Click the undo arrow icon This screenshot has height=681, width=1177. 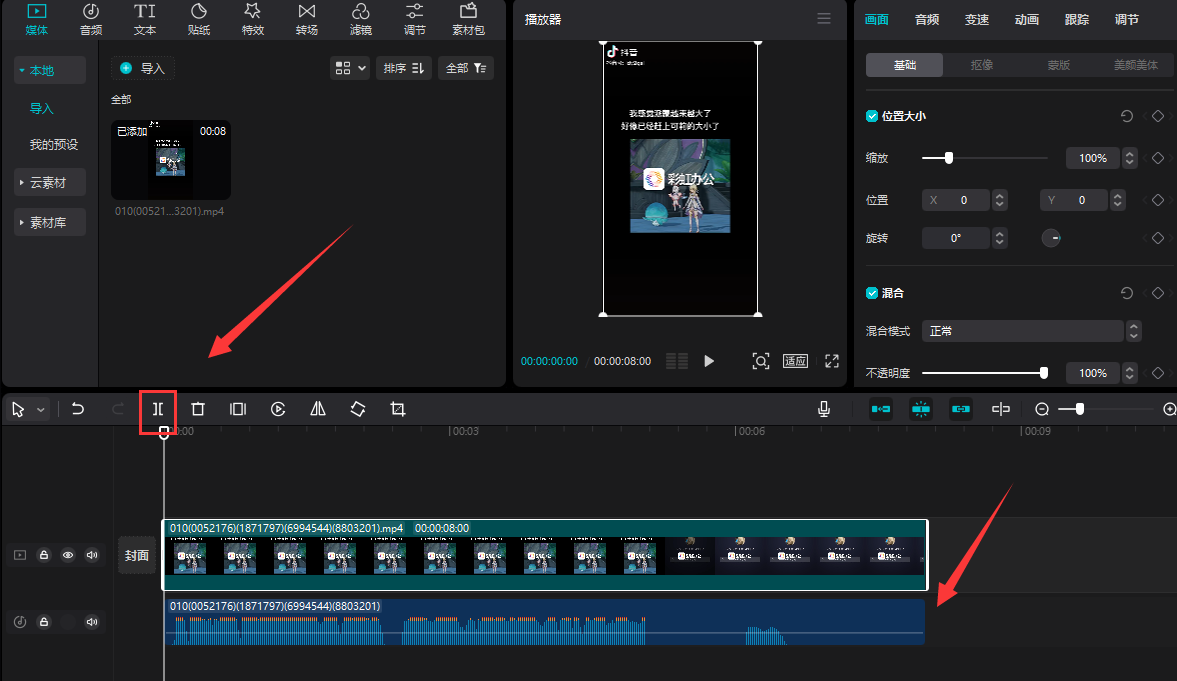tap(78, 409)
